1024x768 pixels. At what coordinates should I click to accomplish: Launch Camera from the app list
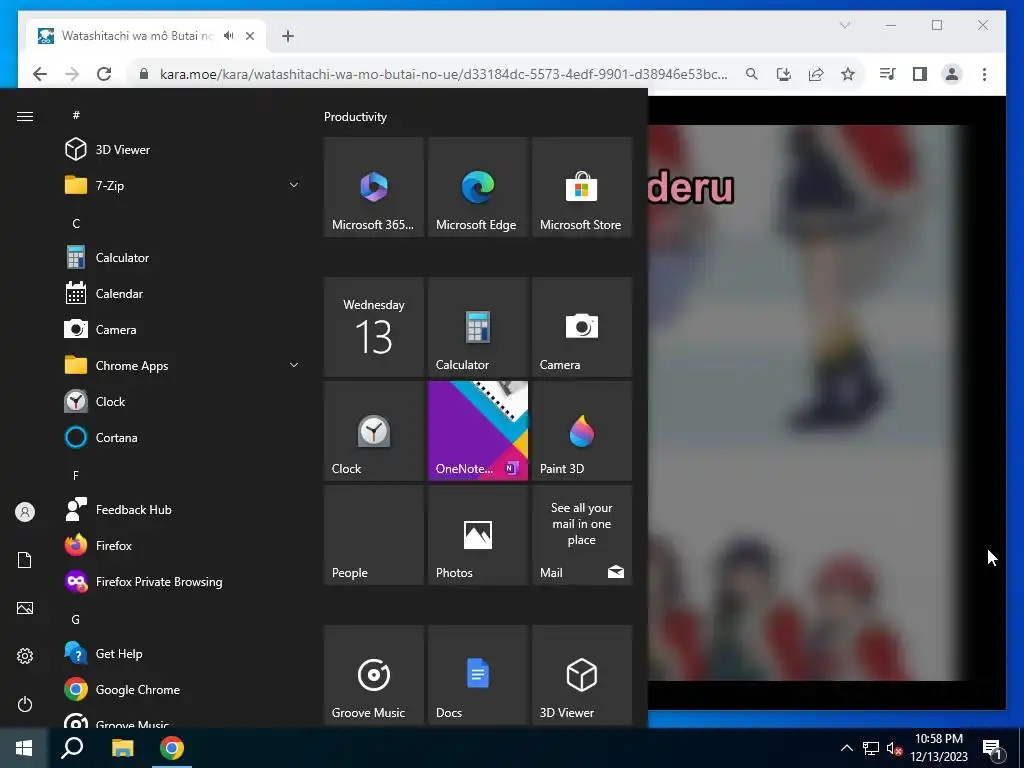(x=182, y=329)
